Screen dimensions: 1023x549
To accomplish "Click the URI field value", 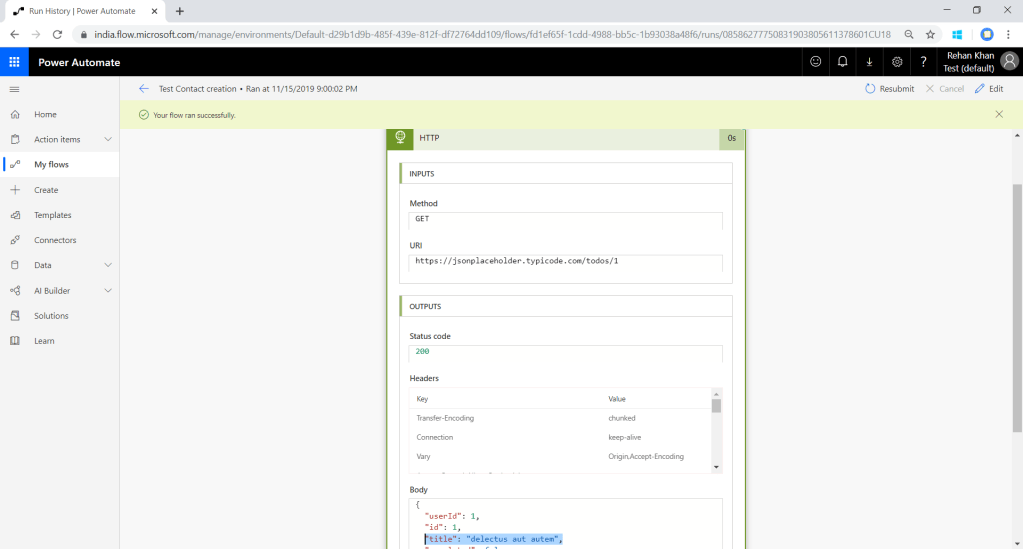I will click(x=565, y=262).
